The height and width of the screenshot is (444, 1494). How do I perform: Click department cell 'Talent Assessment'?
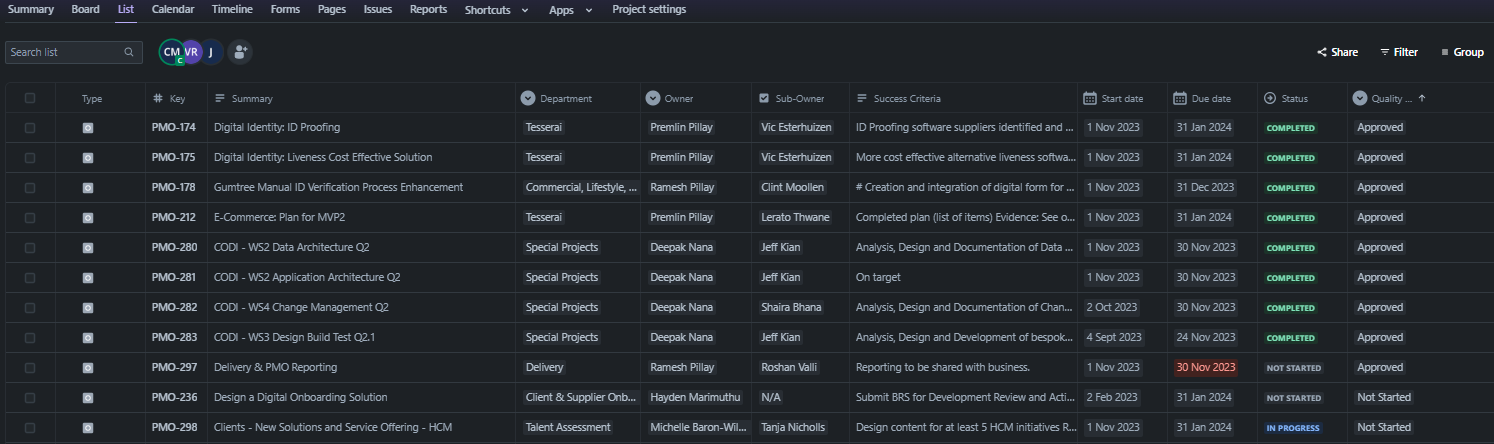[x=568, y=428]
